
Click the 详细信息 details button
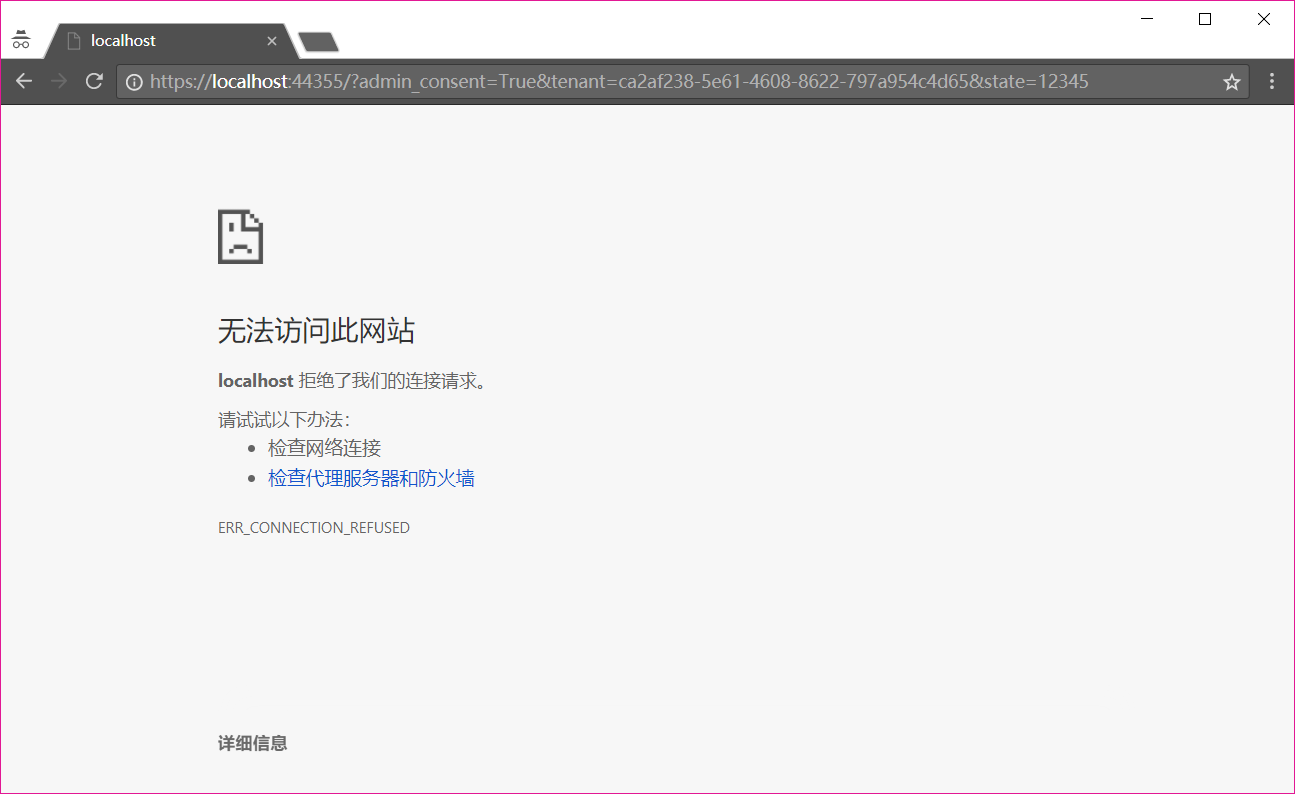tap(252, 743)
